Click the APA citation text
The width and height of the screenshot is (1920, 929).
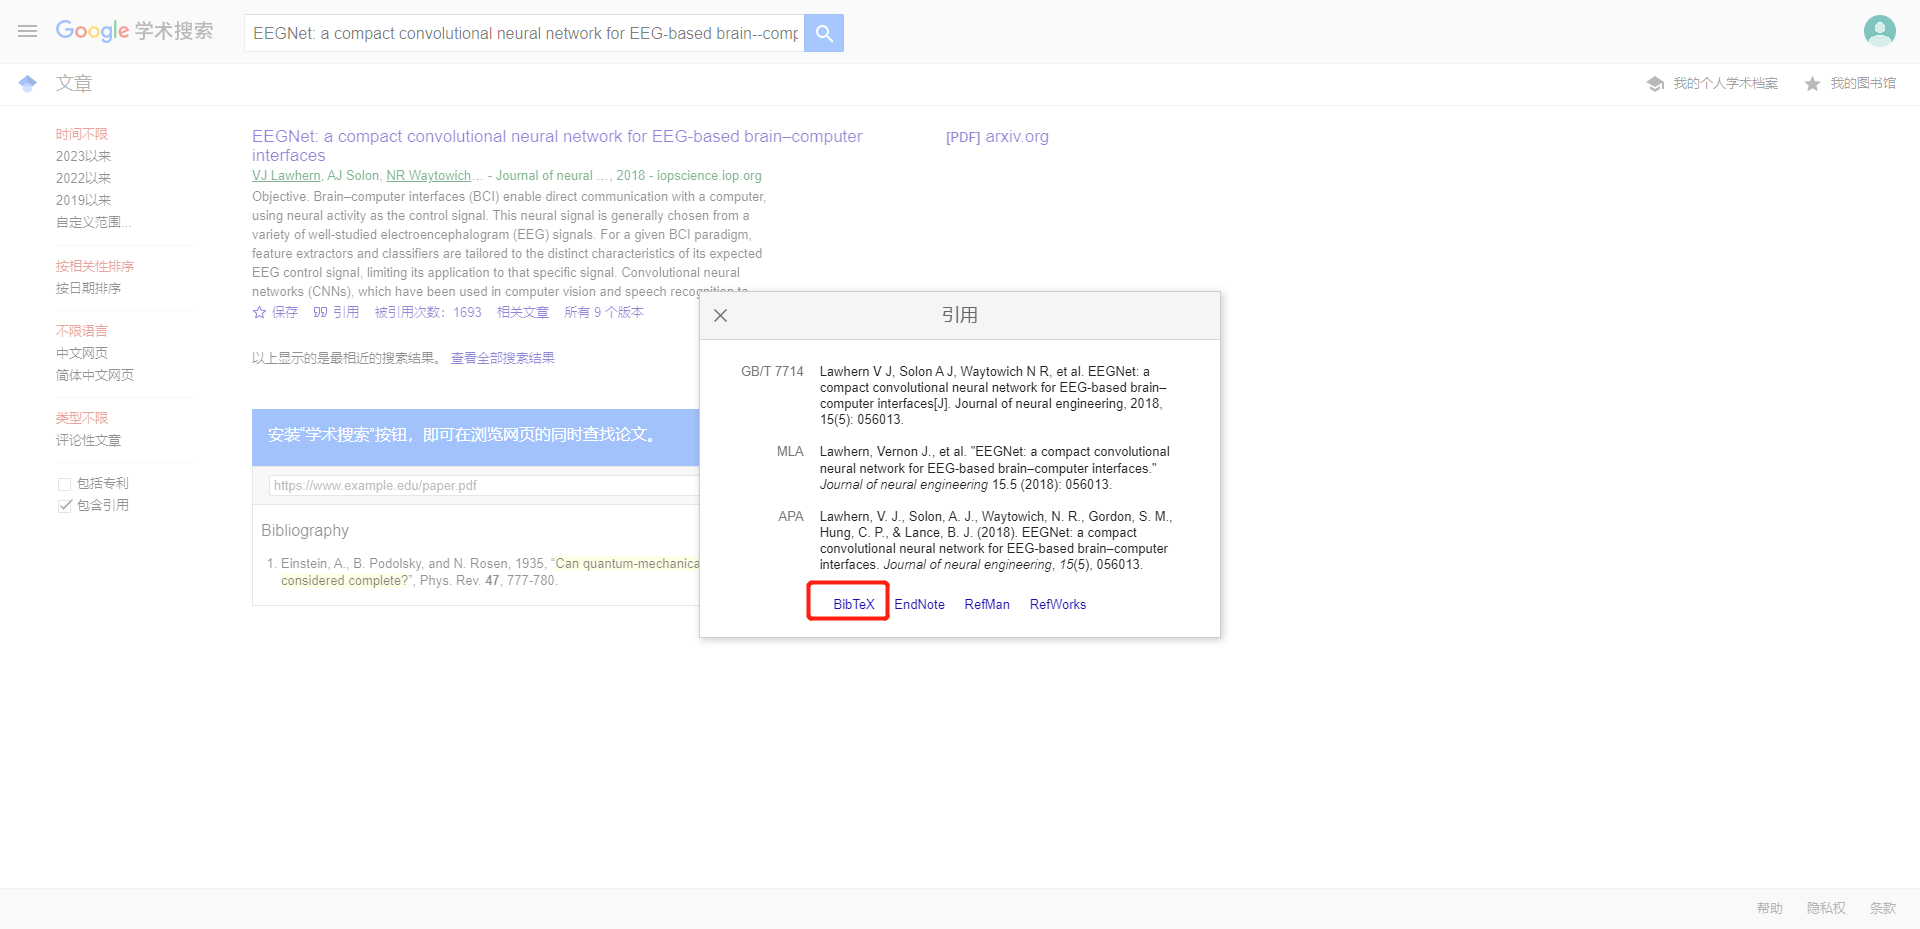point(996,541)
